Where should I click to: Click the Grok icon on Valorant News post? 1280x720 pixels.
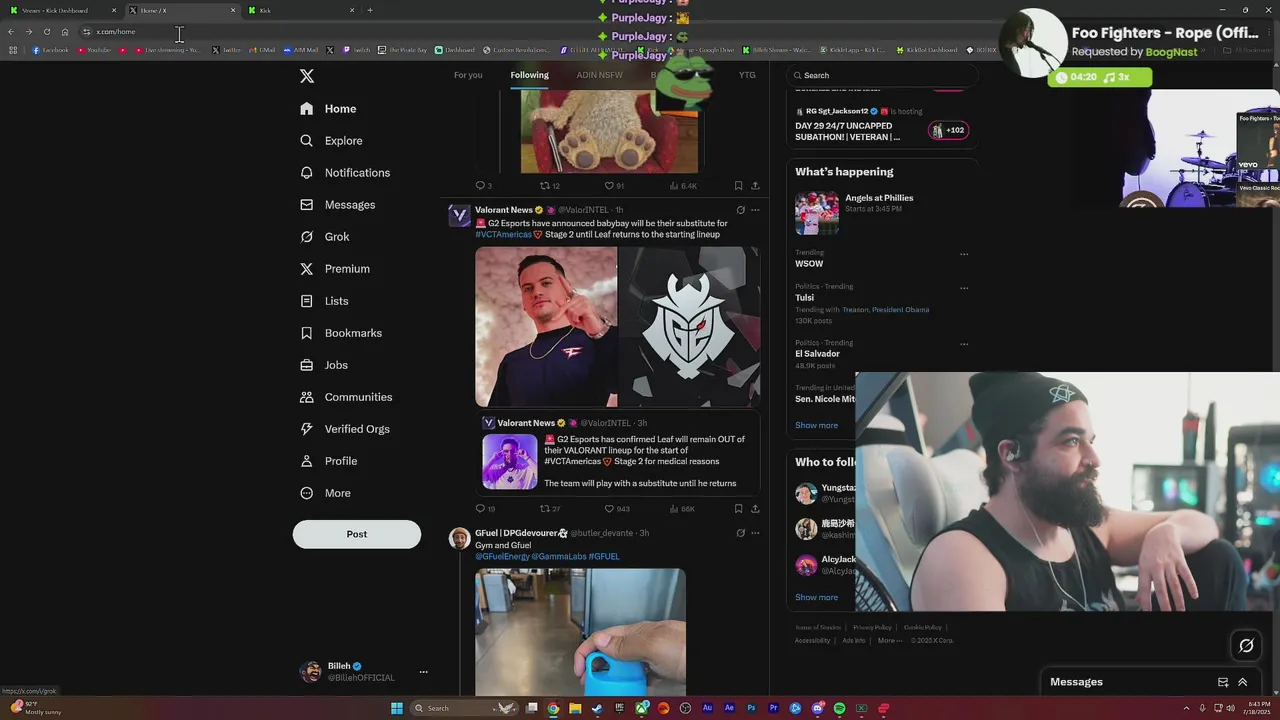click(740, 210)
